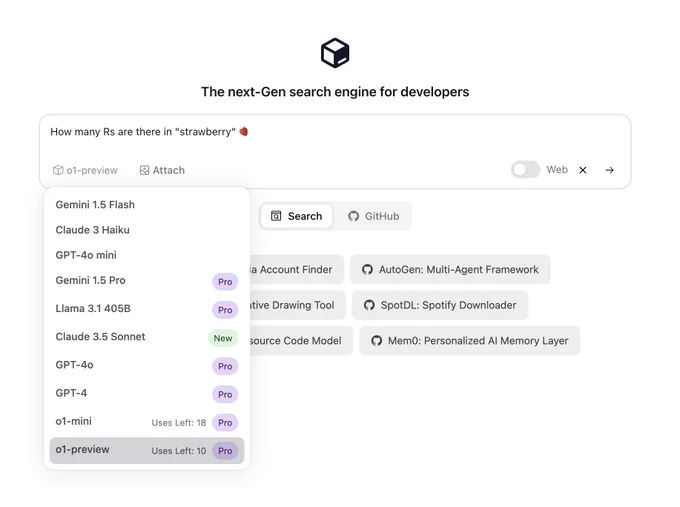Toggle the Web search switch
The image size is (680, 507).
[x=525, y=170]
